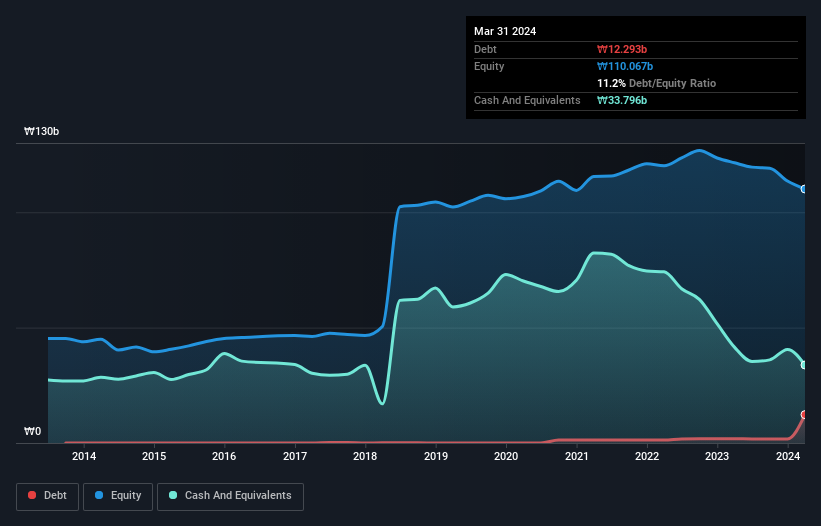Click the ₩12.293b debt value

pos(622,49)
